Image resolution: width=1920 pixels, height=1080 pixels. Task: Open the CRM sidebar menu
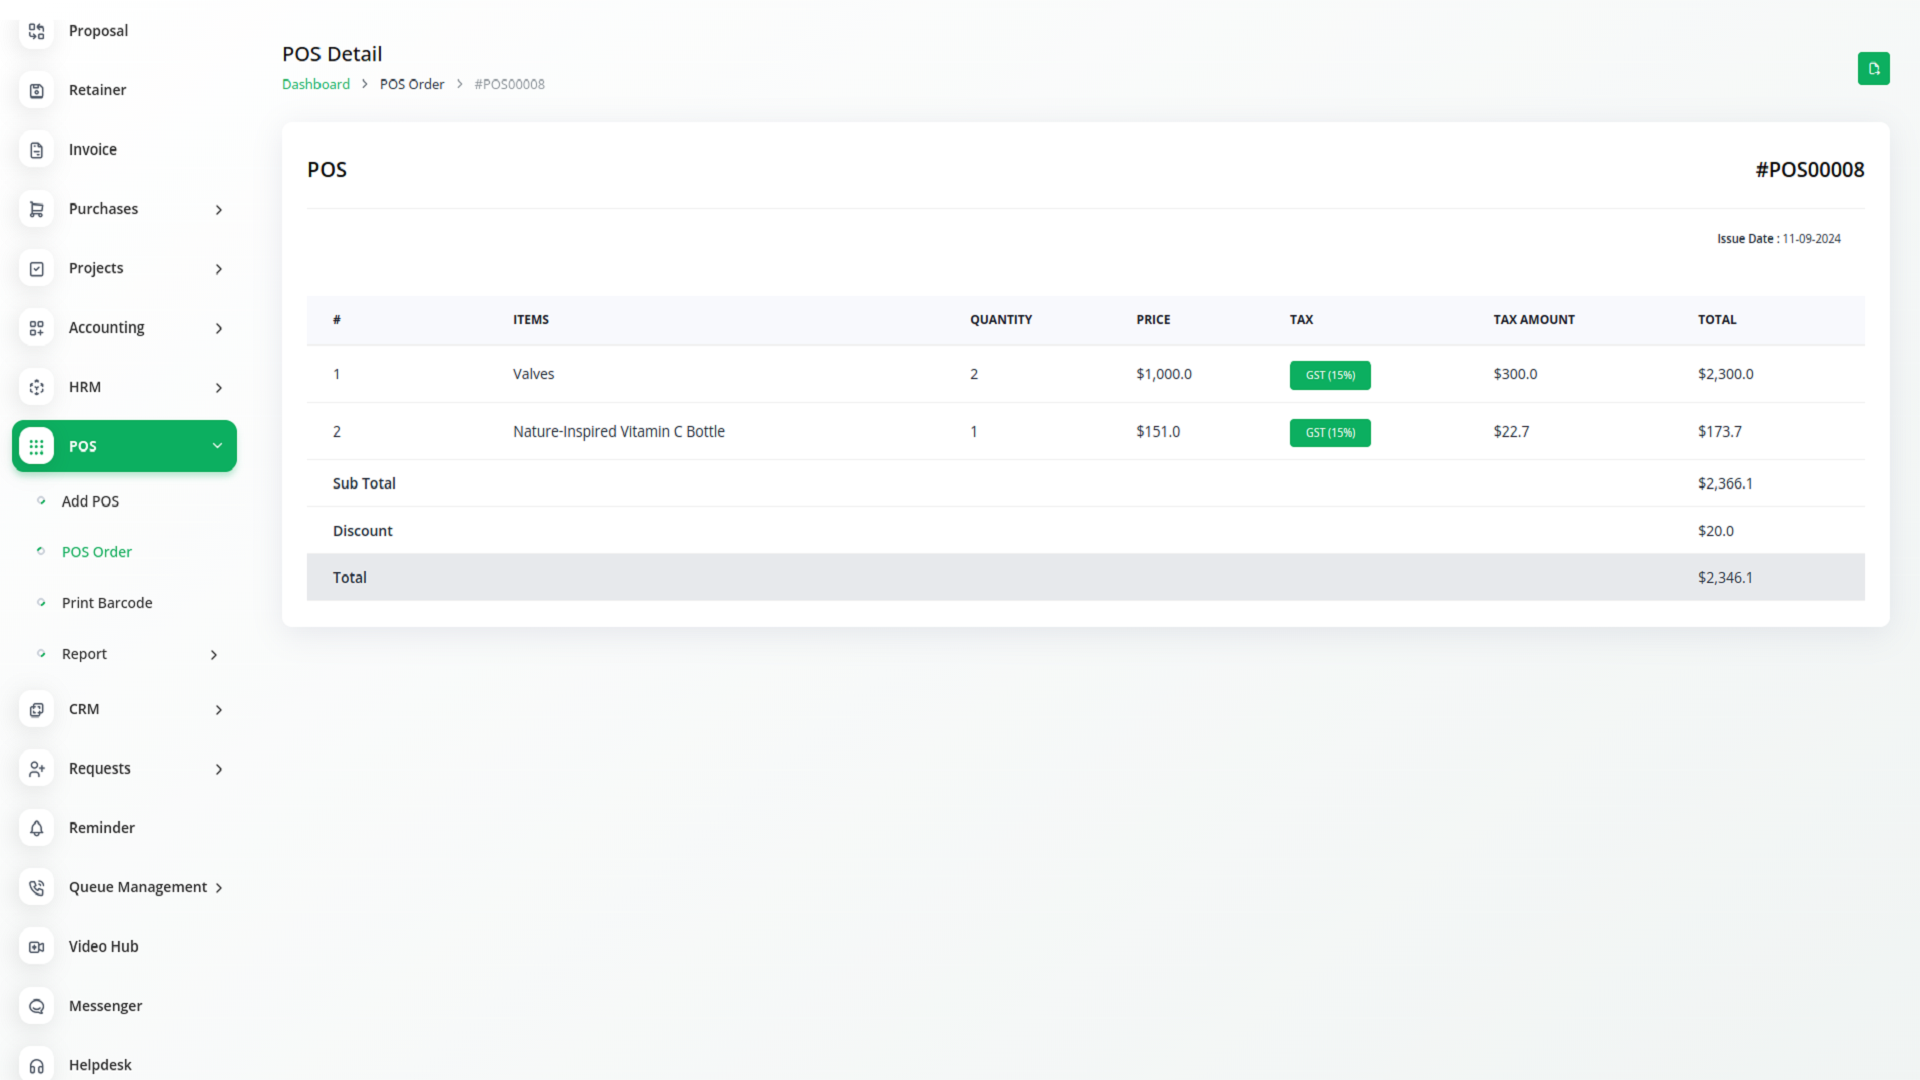pos(84,709)
